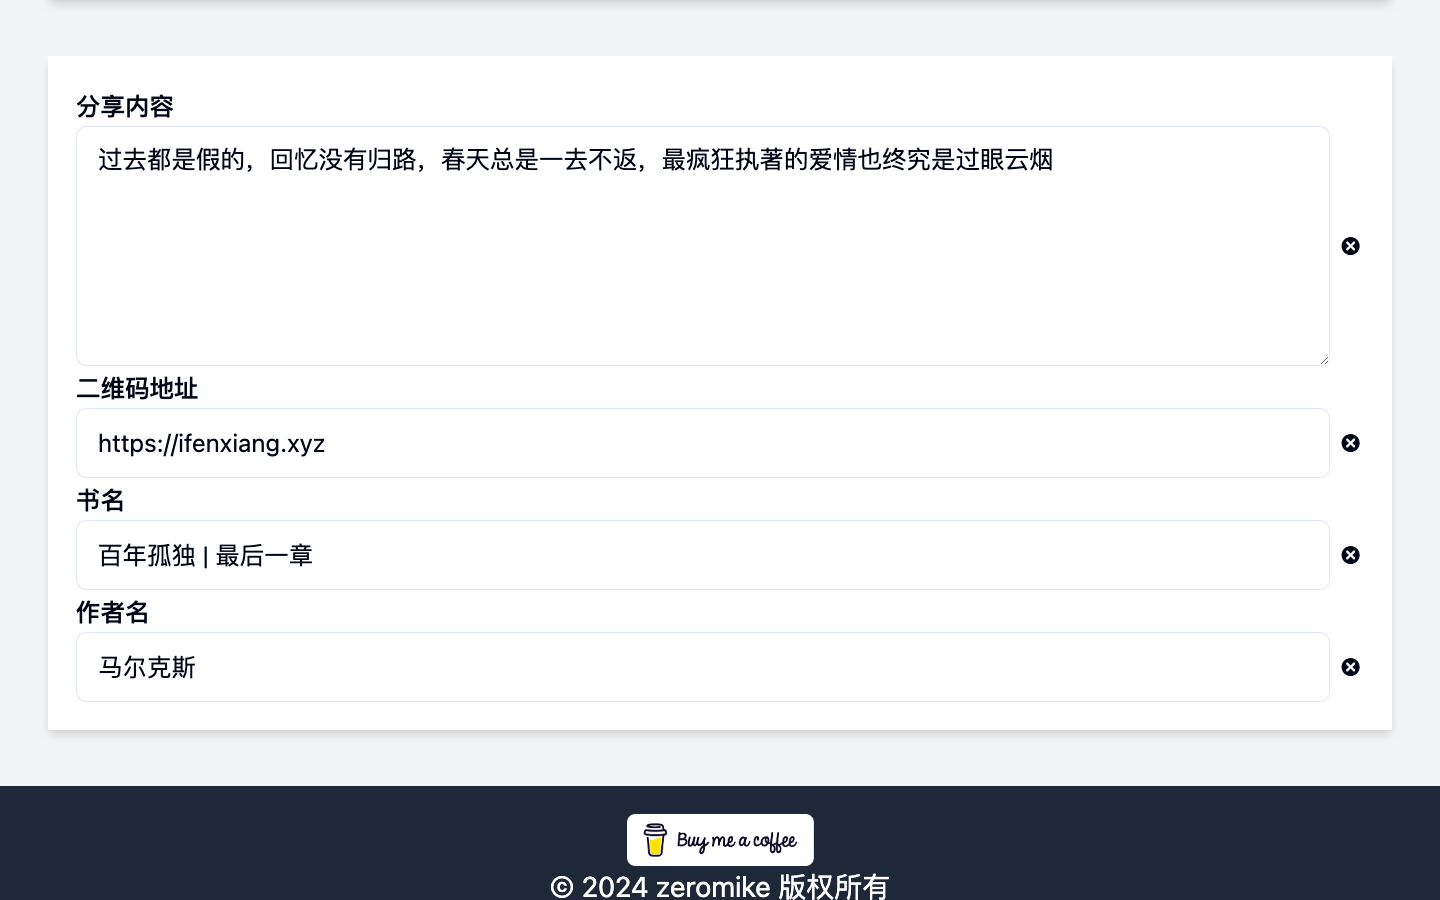Click into the 分享内容 text area
1440x900 pixels.
coord(703,246)
